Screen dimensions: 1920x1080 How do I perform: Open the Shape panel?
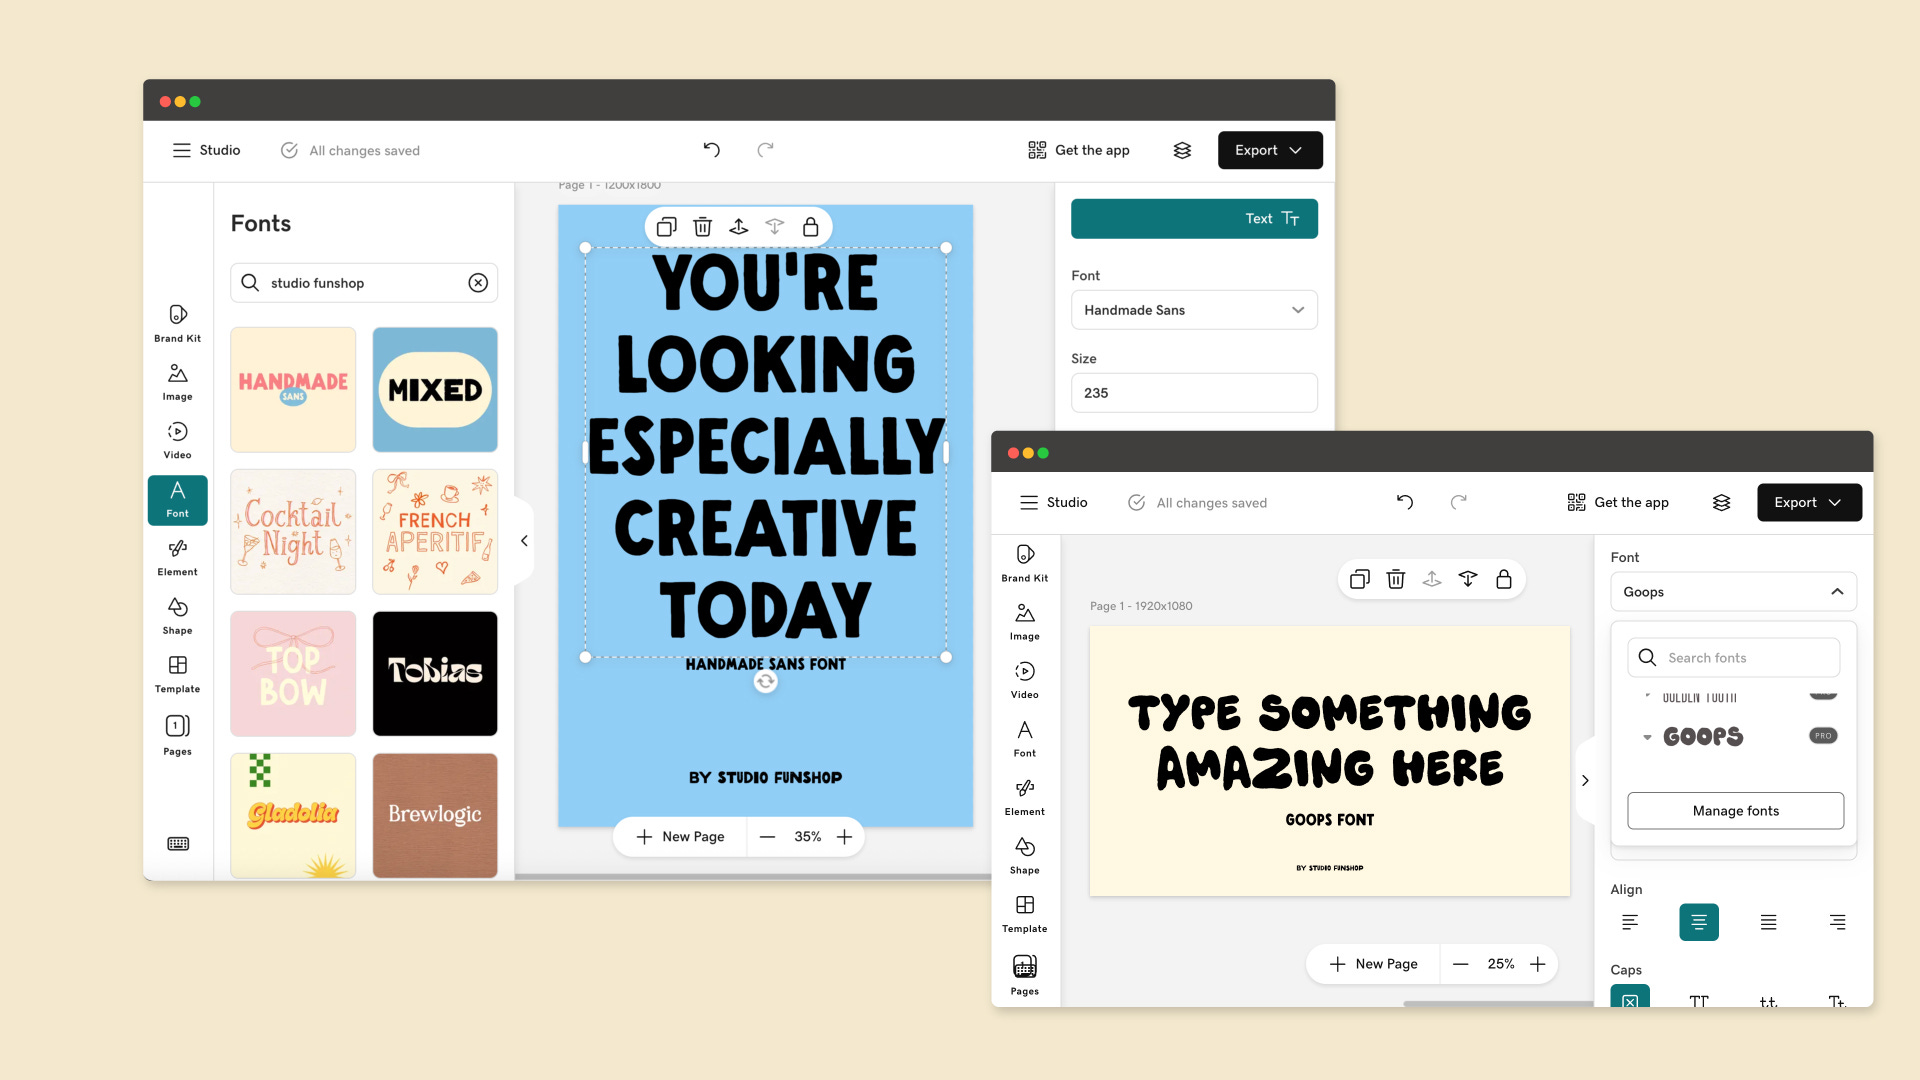(x=177, y=614)
